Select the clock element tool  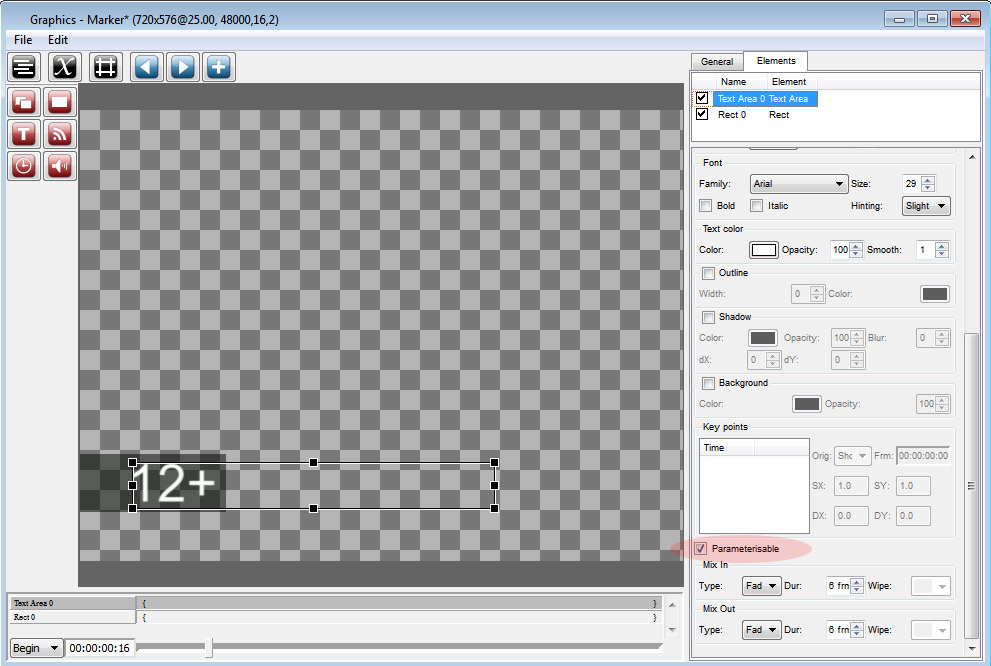pos(24,166)
